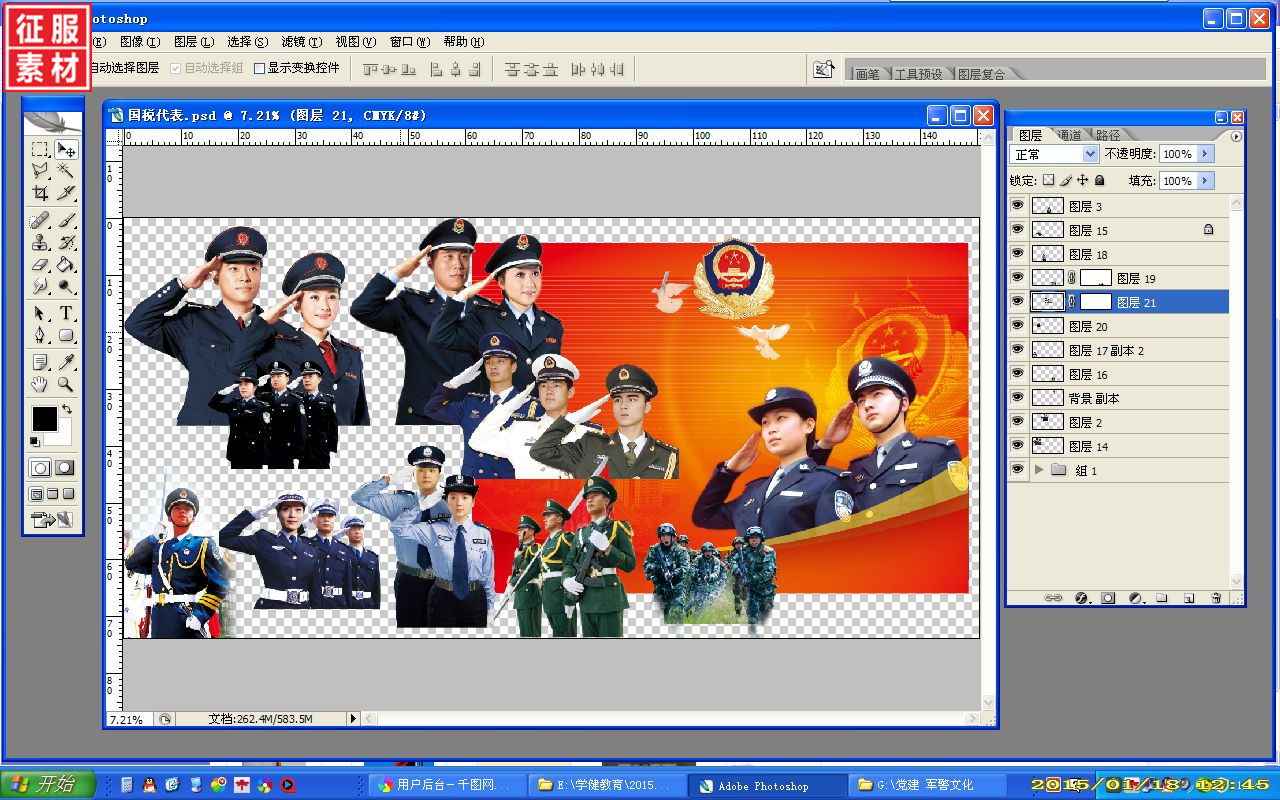Select the Rounded Rectangle shape tool
This screenshot has width=1280, height=800.
click(x=66, y=335)
